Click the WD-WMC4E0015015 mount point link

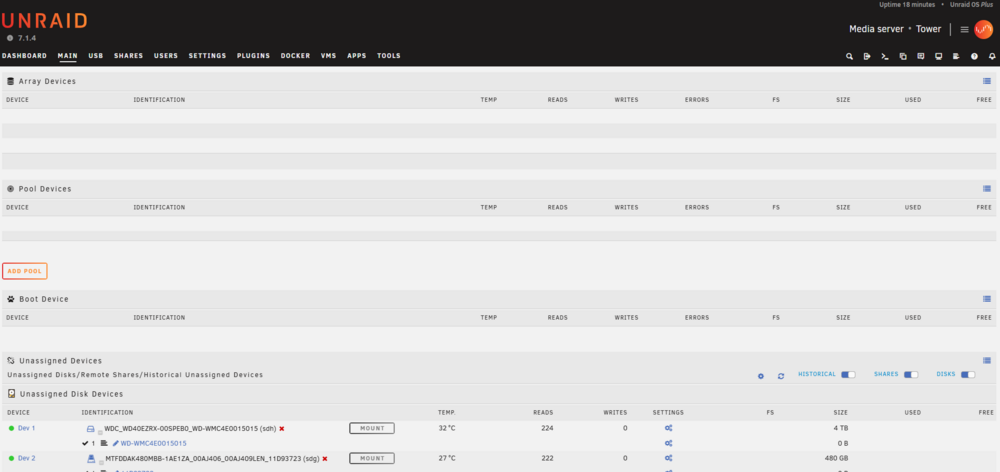click(x=154, y=443)
